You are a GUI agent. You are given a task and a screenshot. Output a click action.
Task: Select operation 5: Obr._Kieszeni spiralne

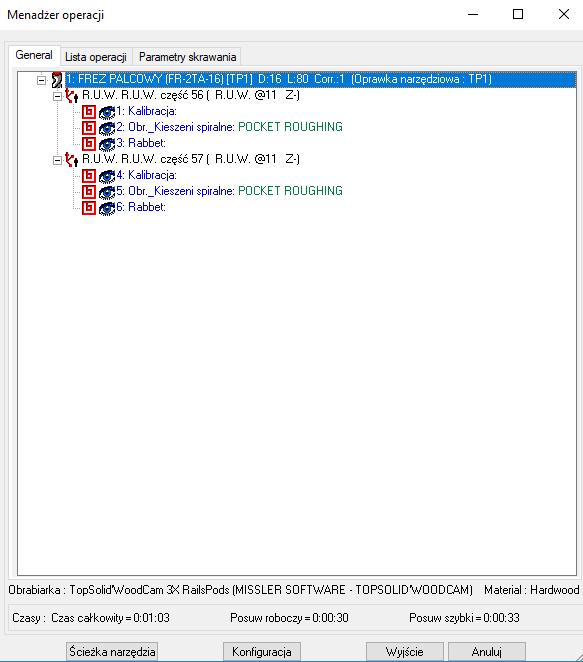click(229, 192)
